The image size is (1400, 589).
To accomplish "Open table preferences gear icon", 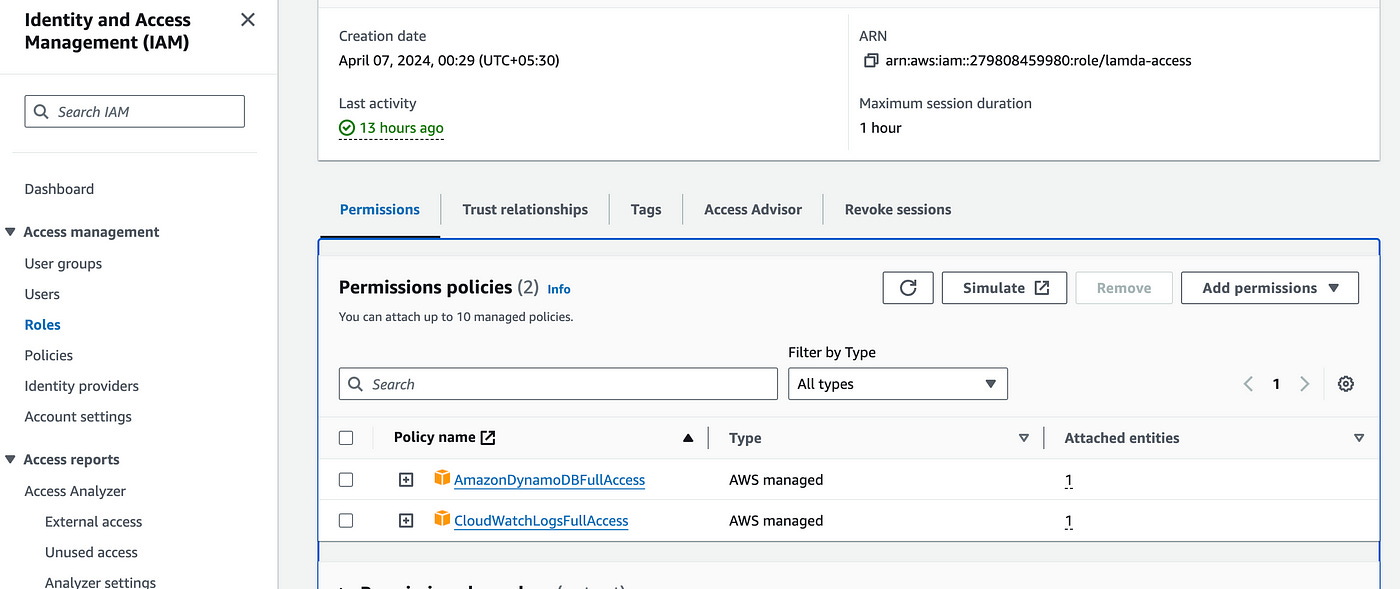I will (x=1346, y=384).
